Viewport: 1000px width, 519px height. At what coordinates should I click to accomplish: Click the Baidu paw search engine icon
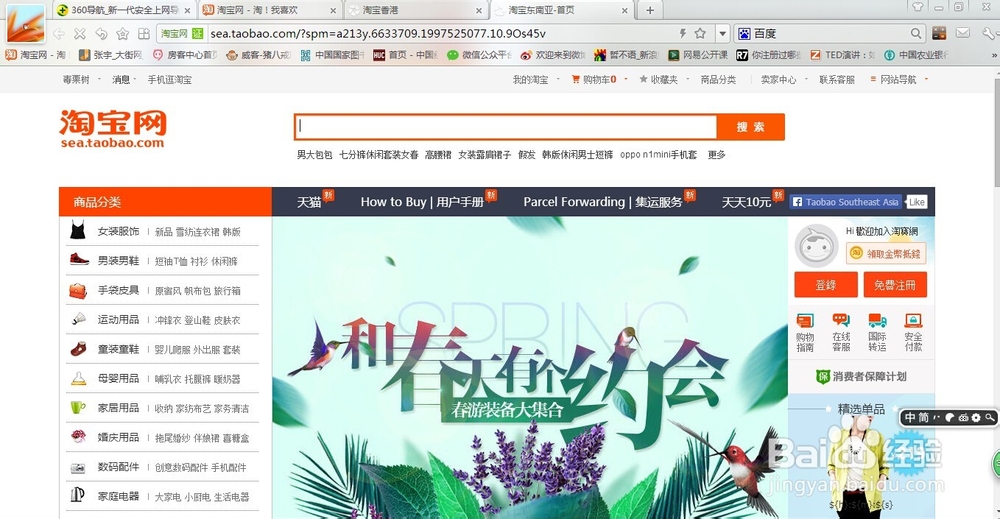(x=744, y=34)
